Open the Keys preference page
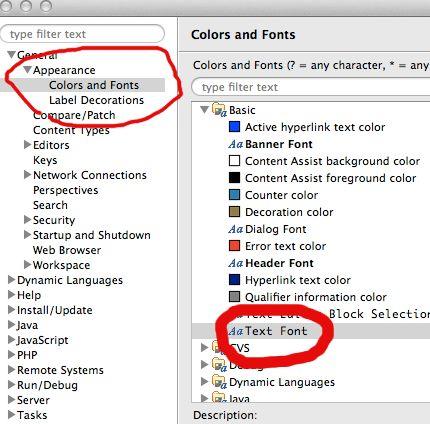This screenshot has width=430, height=424. pyautogui.click(x=45, y=160)
